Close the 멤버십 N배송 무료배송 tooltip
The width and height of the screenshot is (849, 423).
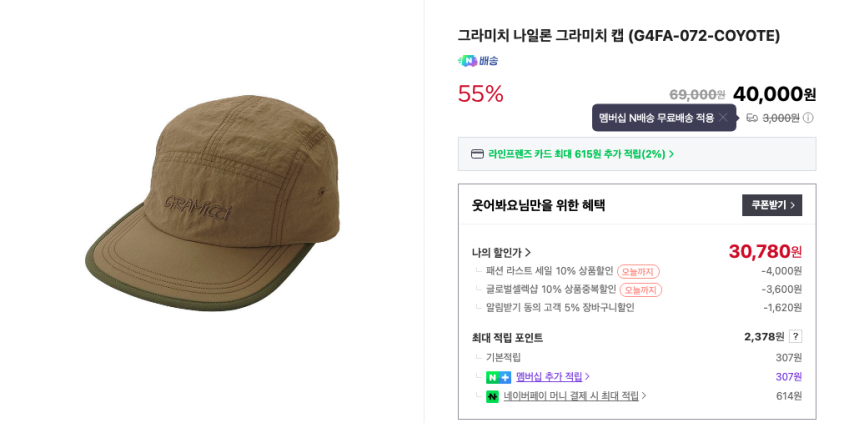[x=723, y=117]
